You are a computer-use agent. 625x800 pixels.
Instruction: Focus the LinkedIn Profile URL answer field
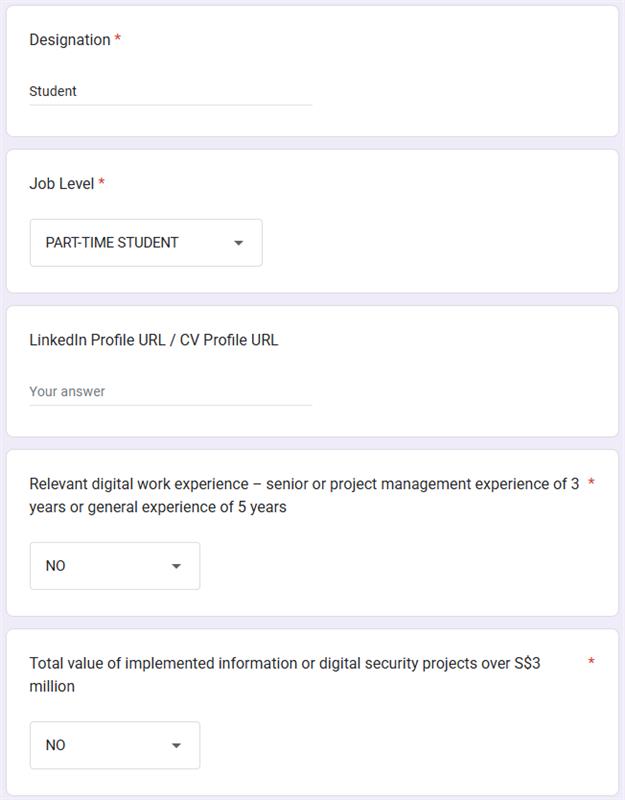pyautogui.click(x=170, y=391)
